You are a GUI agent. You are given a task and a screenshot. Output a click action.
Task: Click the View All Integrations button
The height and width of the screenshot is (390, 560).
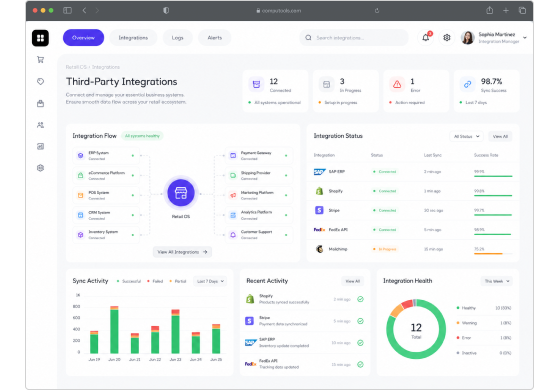pyautogui.click(x=182, y=252)
